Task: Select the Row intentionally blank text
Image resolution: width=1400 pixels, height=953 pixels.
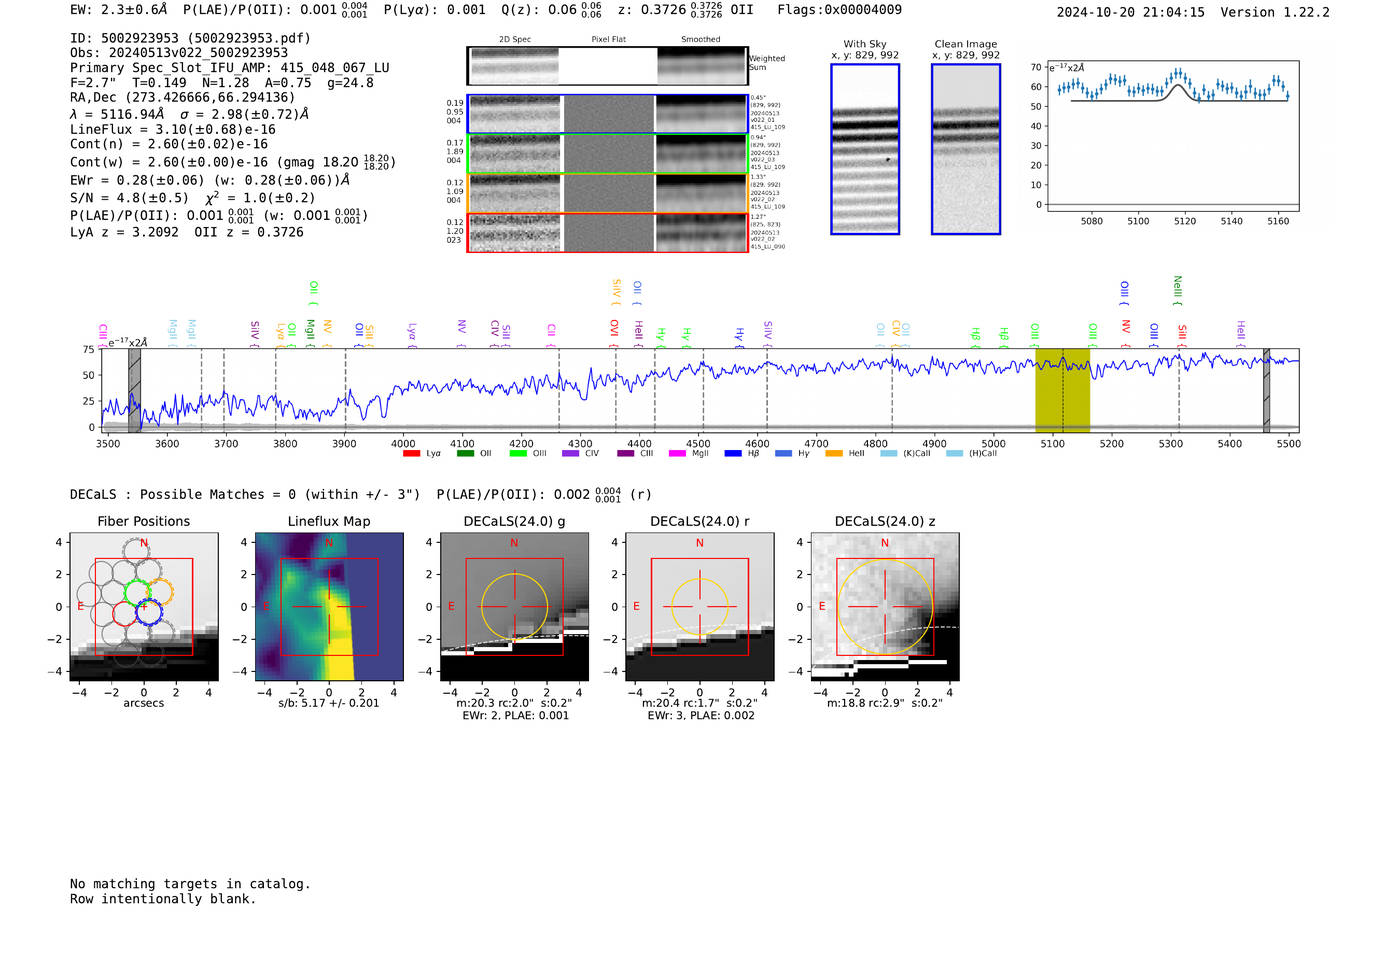Action: pyautogui.click(x=163, y=899)
